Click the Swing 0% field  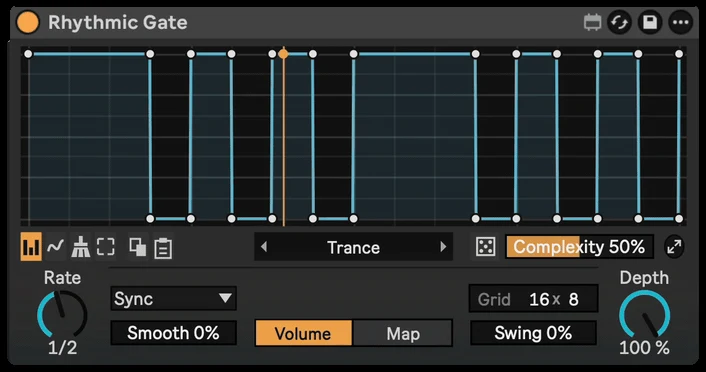pos(534,333)
